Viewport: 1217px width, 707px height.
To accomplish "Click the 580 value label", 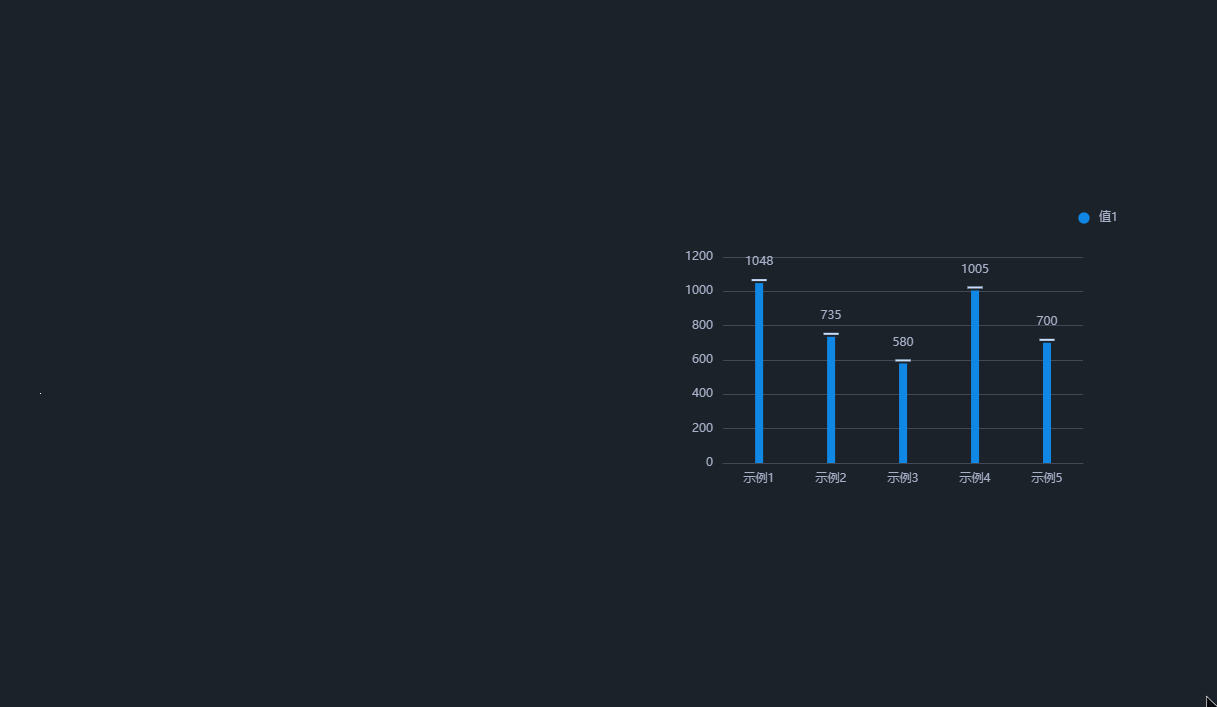I will point(903,342).
